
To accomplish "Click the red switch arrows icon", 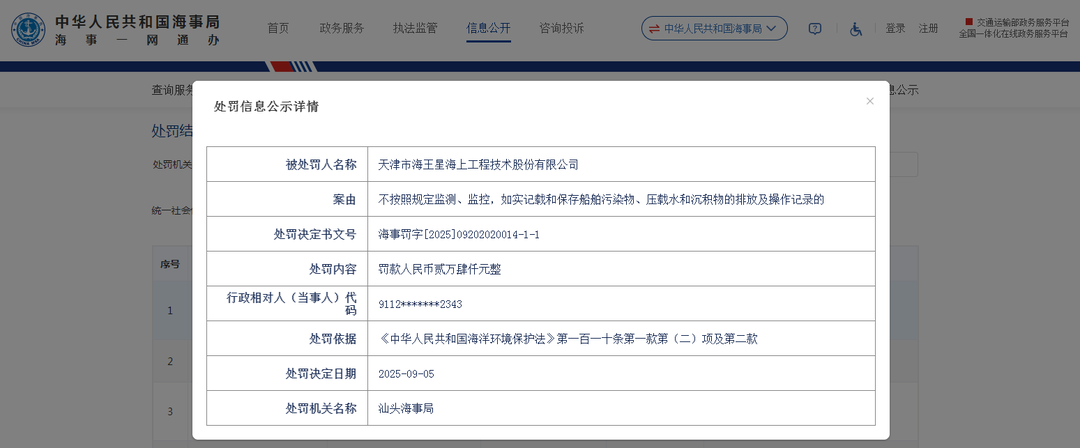I will coord(654,29).
